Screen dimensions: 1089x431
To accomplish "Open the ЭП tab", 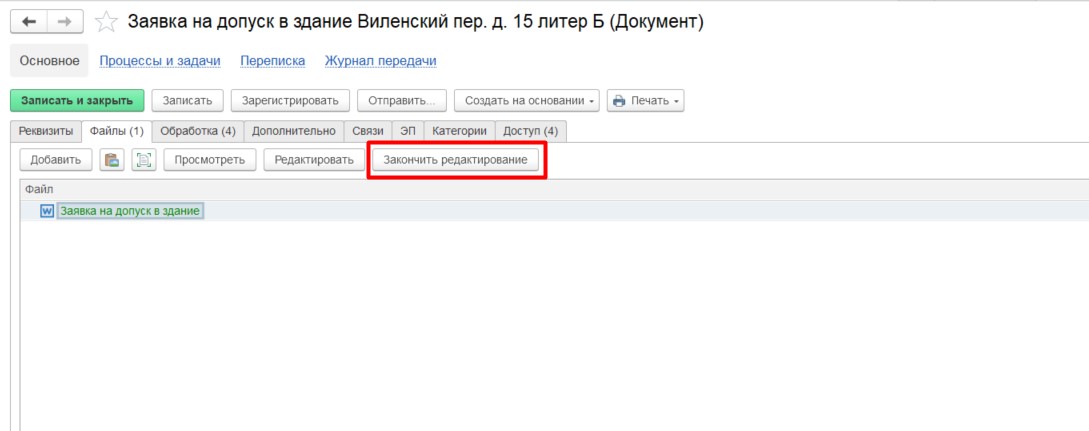I will 408,131.
